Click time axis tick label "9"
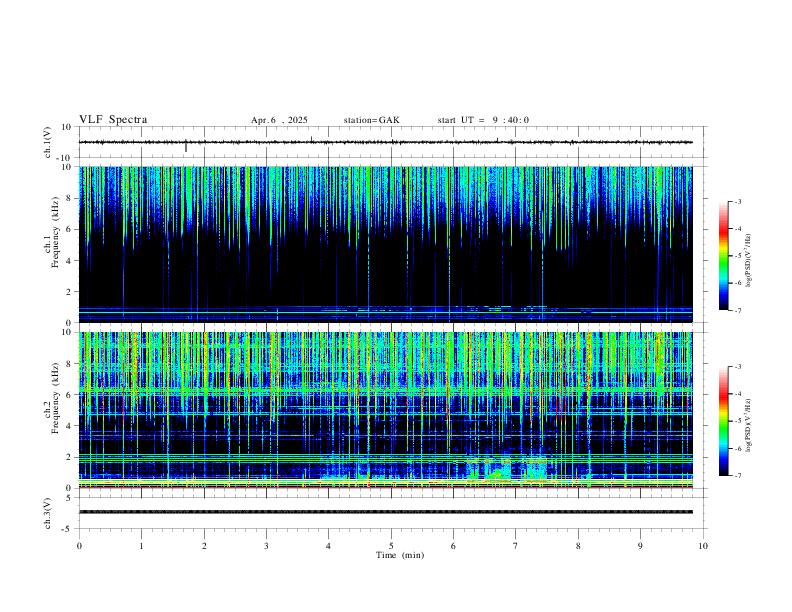Screen dimensions: 792x612 pyautogui.click(x=640, y=546)
